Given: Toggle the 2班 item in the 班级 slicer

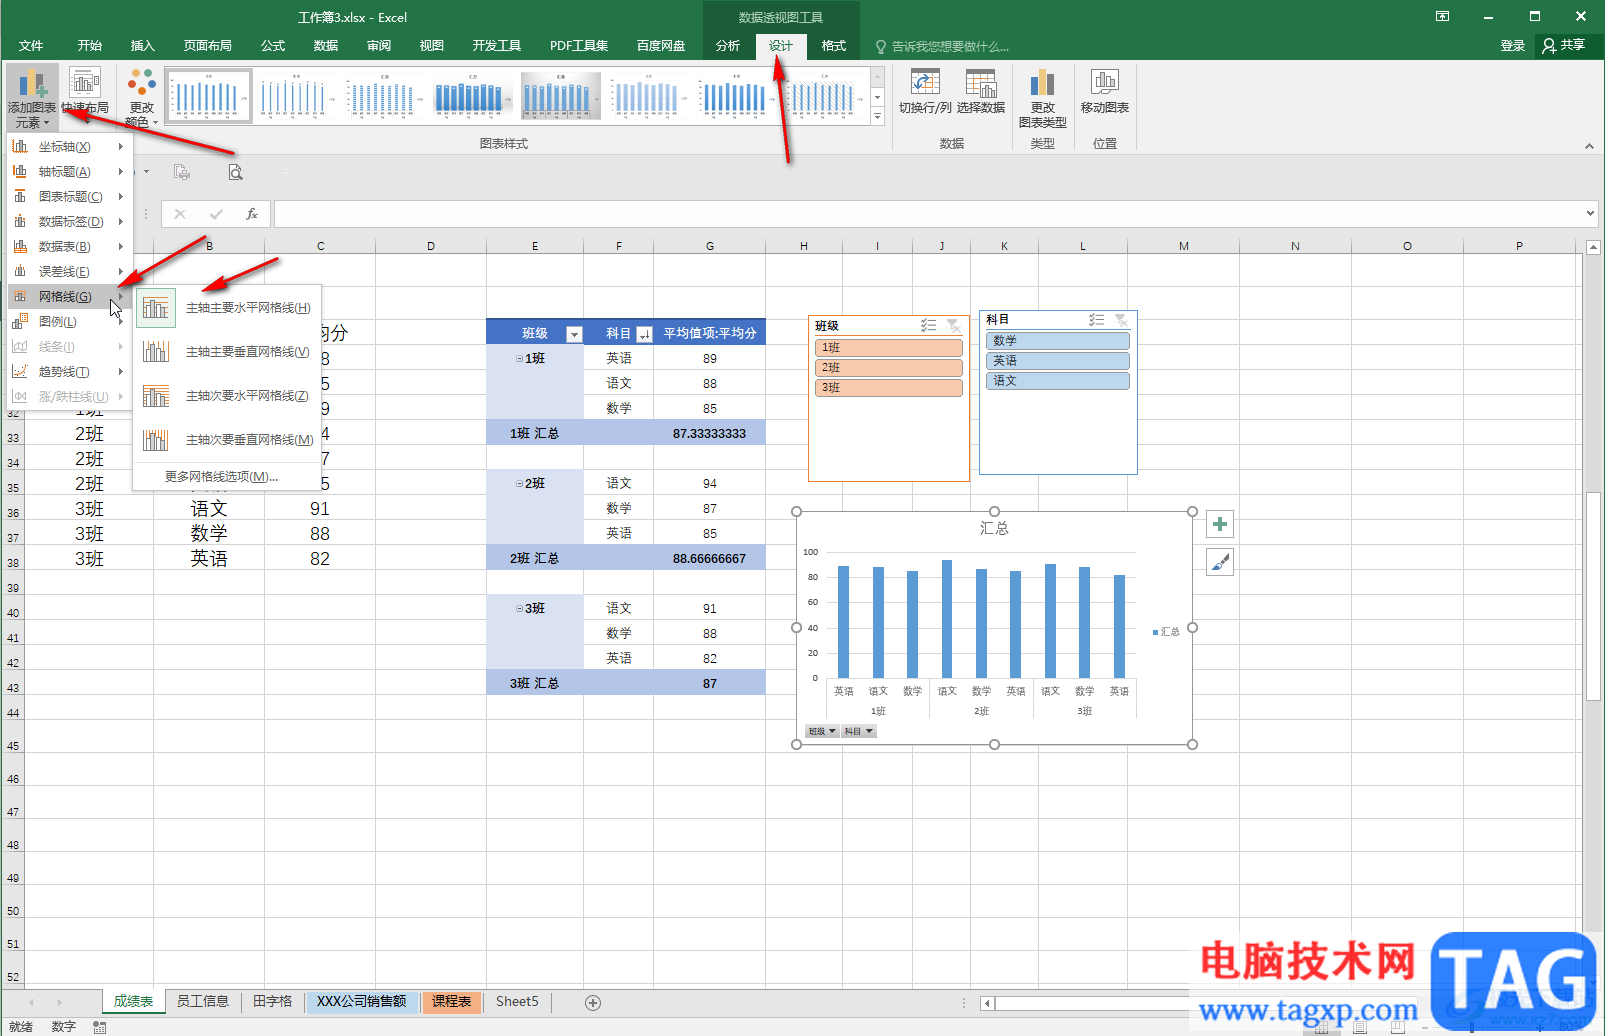Looking at the screenshot, I should tap(889, 368).
